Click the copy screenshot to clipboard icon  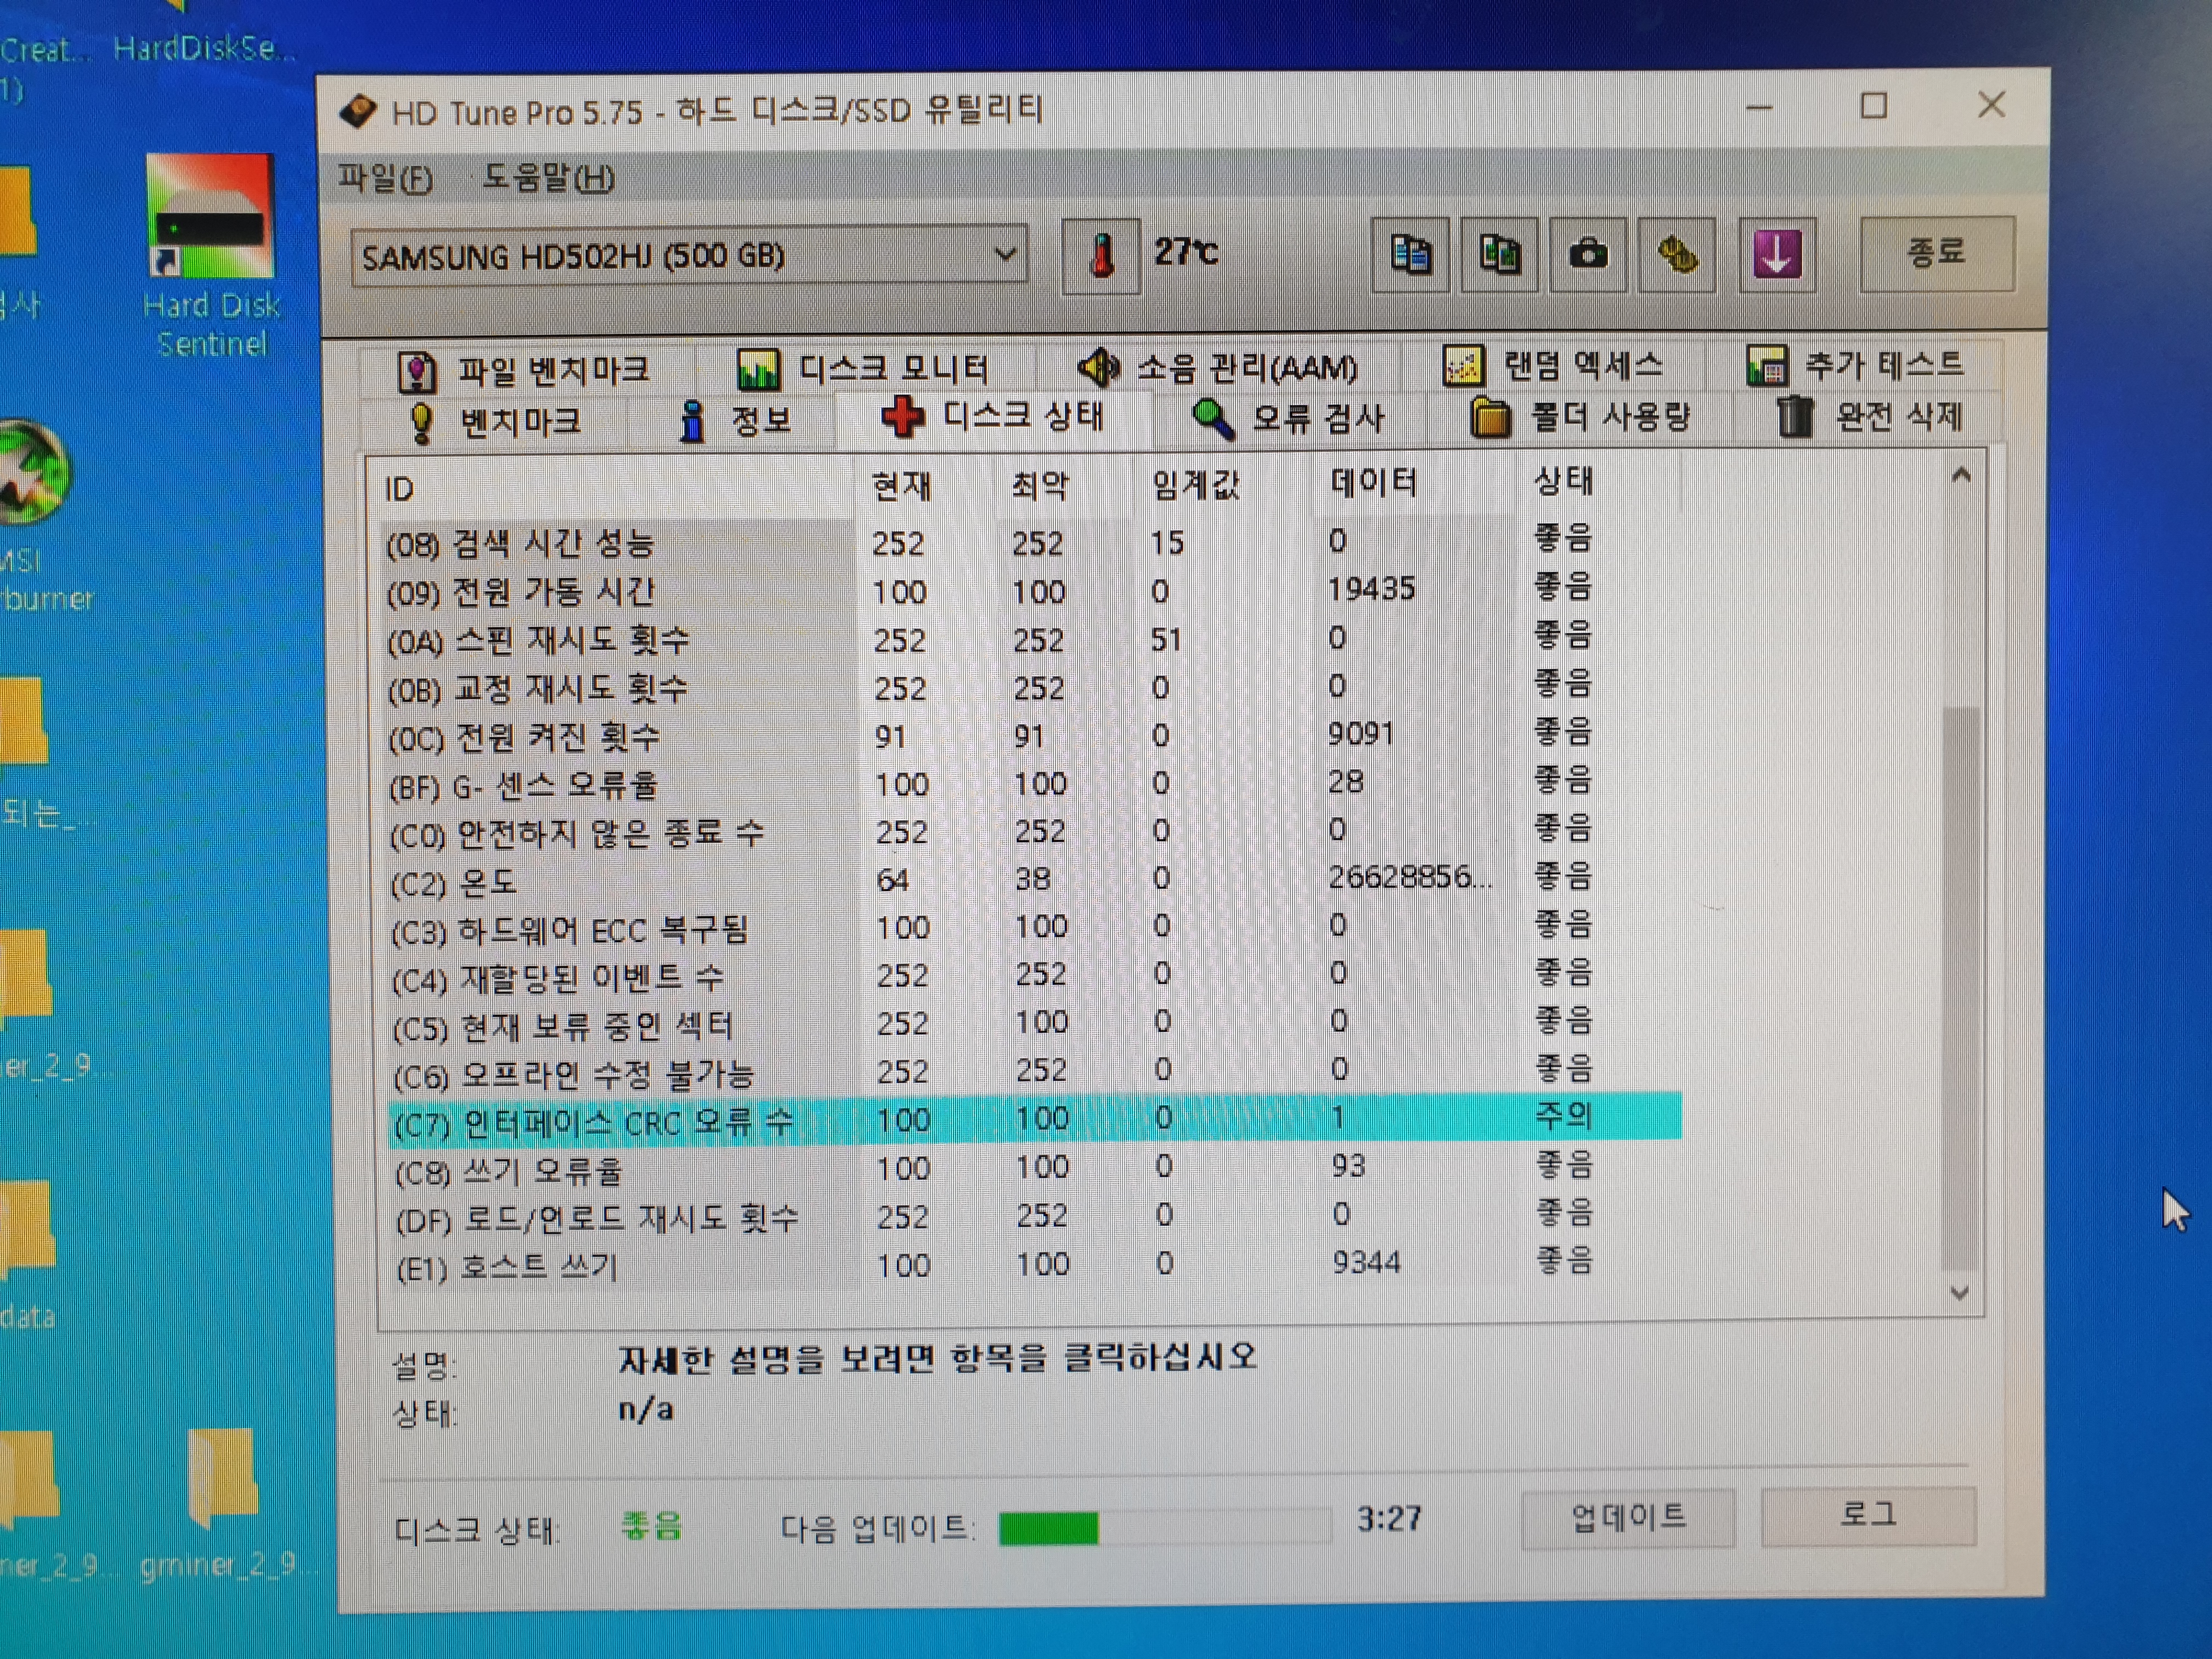point(1499,254)
